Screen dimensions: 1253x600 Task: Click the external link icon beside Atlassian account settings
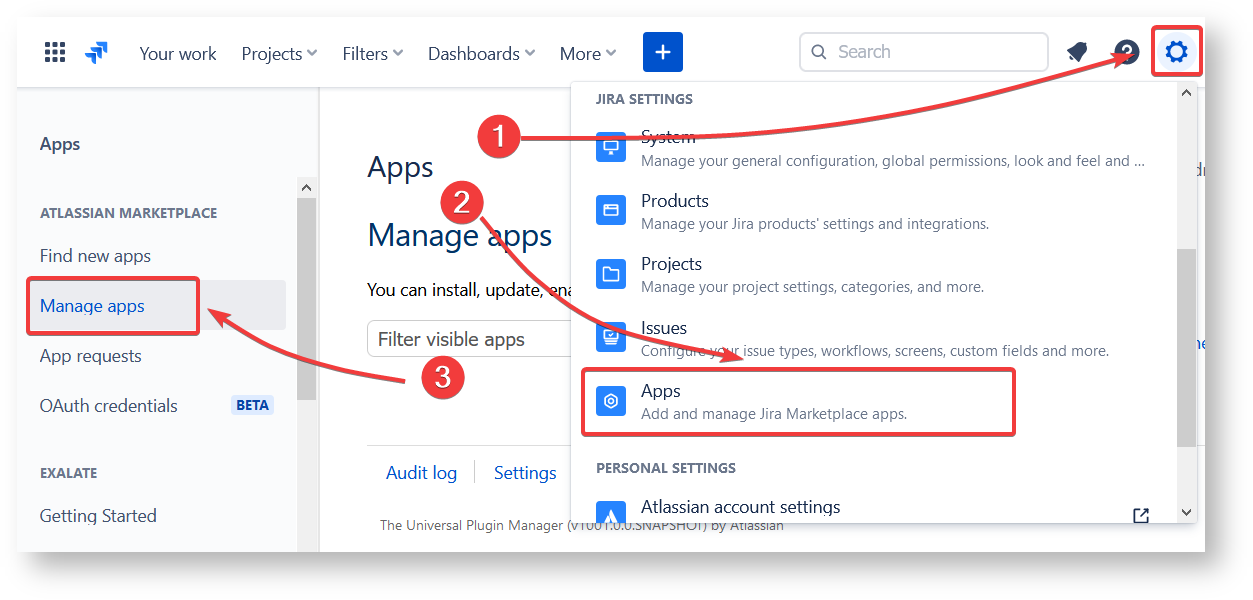click(x=1141, y=515)
